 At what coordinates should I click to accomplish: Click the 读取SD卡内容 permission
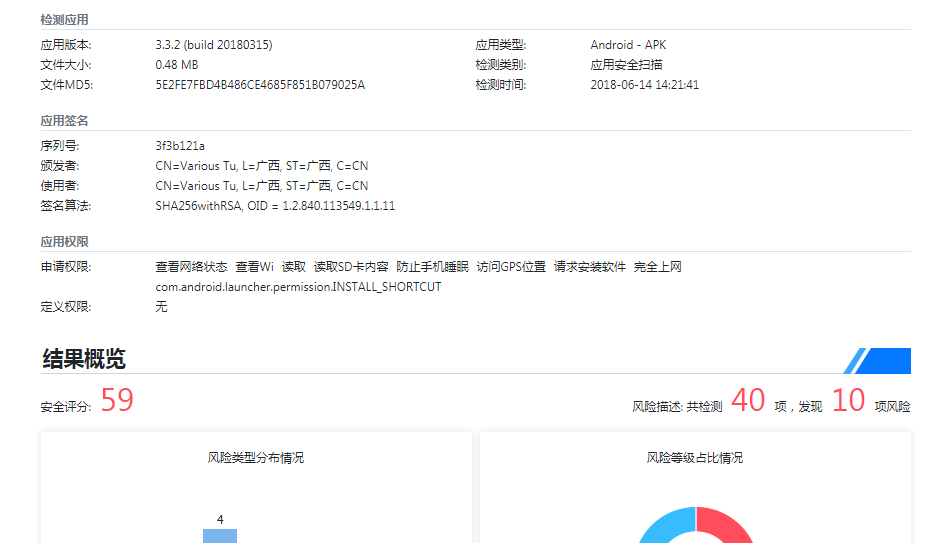[x=351, y=266]
